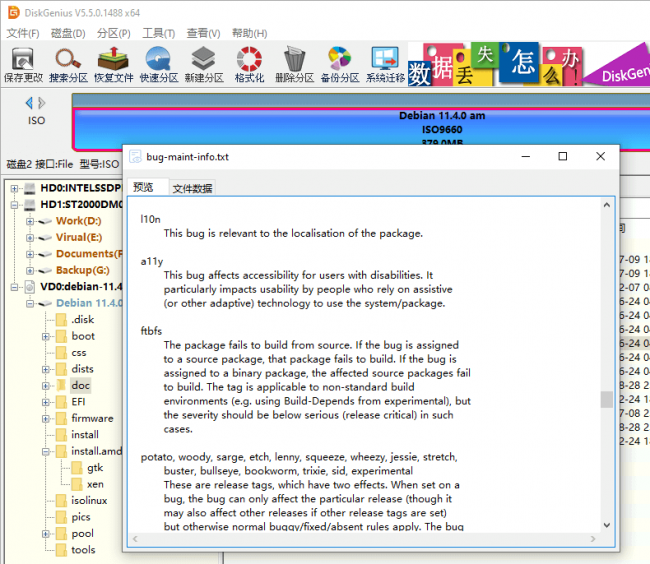Expand the boot folder node
Screen dimensions: 650x564
[x=46, y=336]
